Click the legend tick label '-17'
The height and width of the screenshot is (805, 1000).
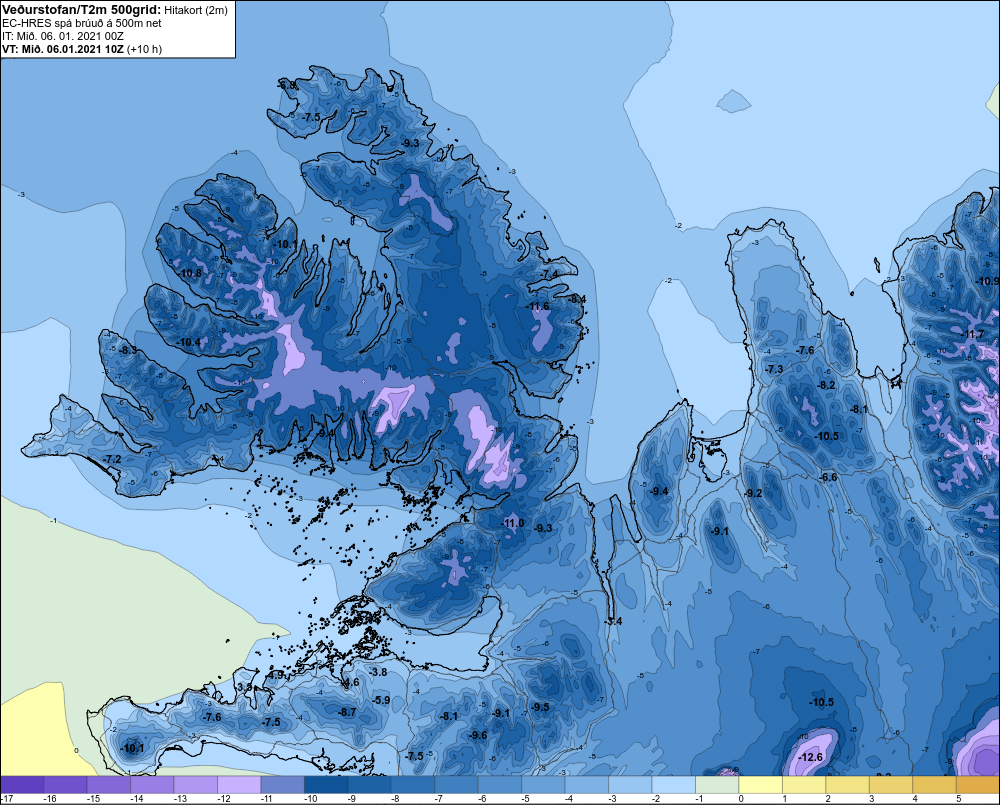(x=6, y=799)
